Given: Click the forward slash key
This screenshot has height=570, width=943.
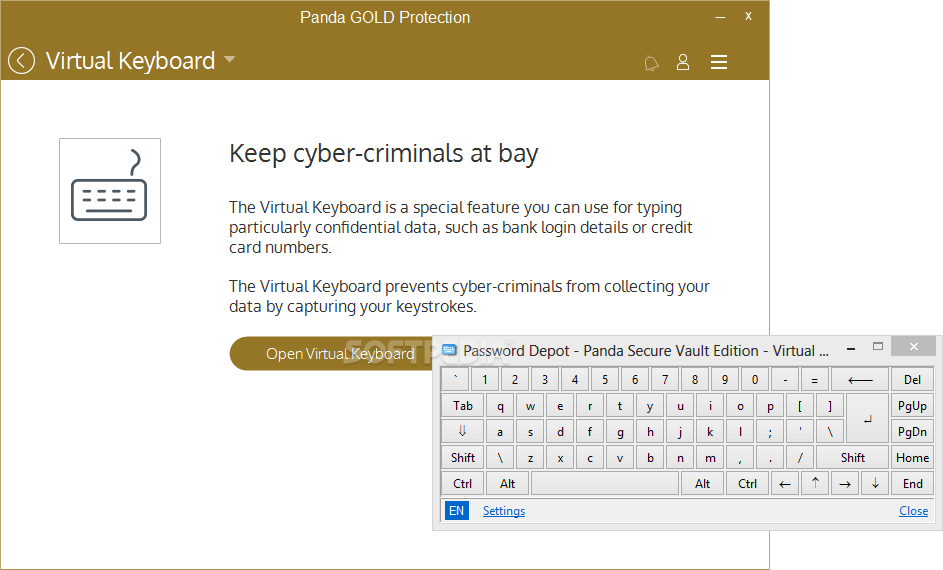Looking at the screenshot, I should click(x=800, y=458).
